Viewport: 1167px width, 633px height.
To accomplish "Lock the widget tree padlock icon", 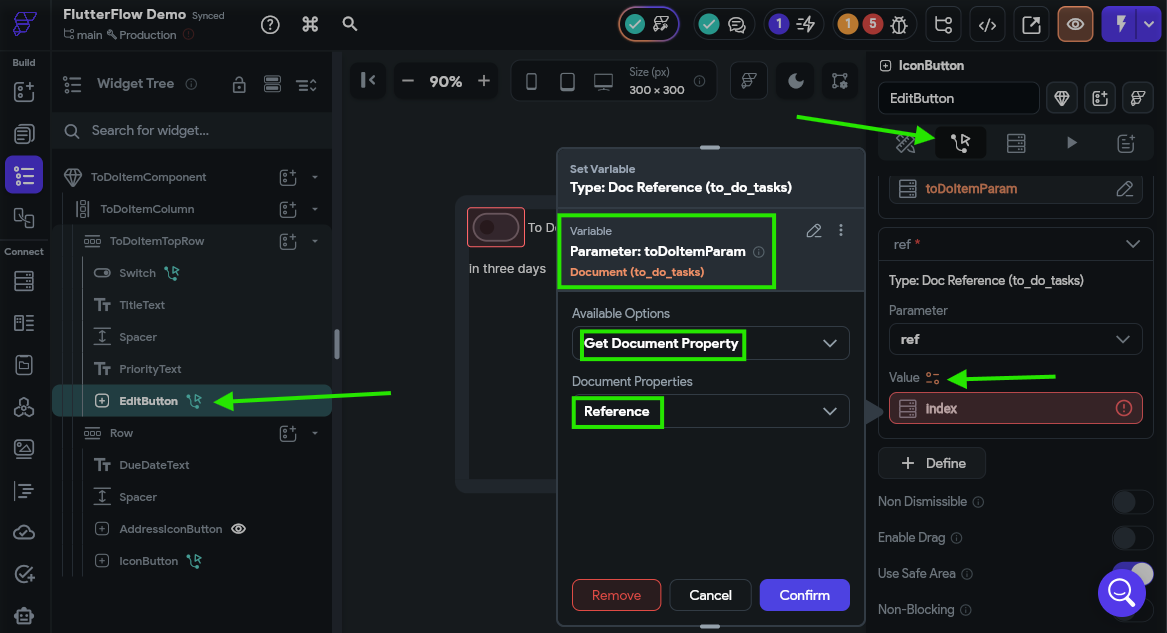I will (x=239, y=84).
